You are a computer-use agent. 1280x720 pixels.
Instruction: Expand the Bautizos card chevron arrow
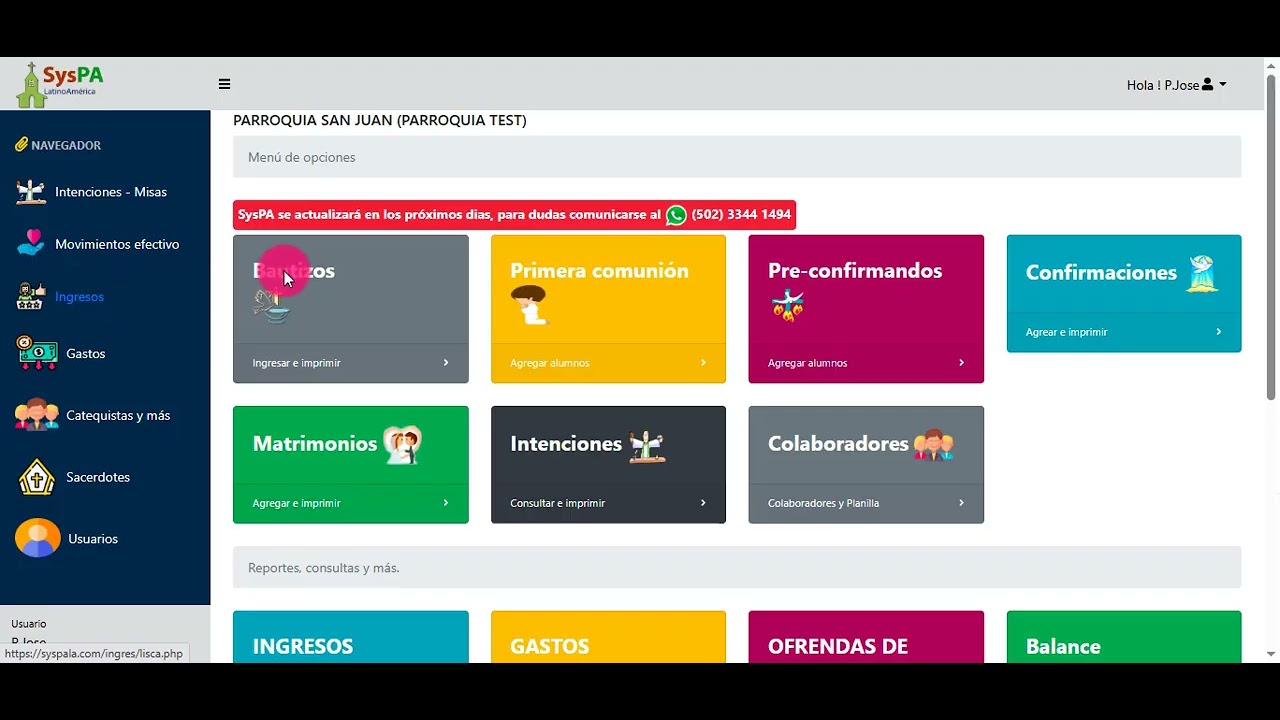pos(446,363)
